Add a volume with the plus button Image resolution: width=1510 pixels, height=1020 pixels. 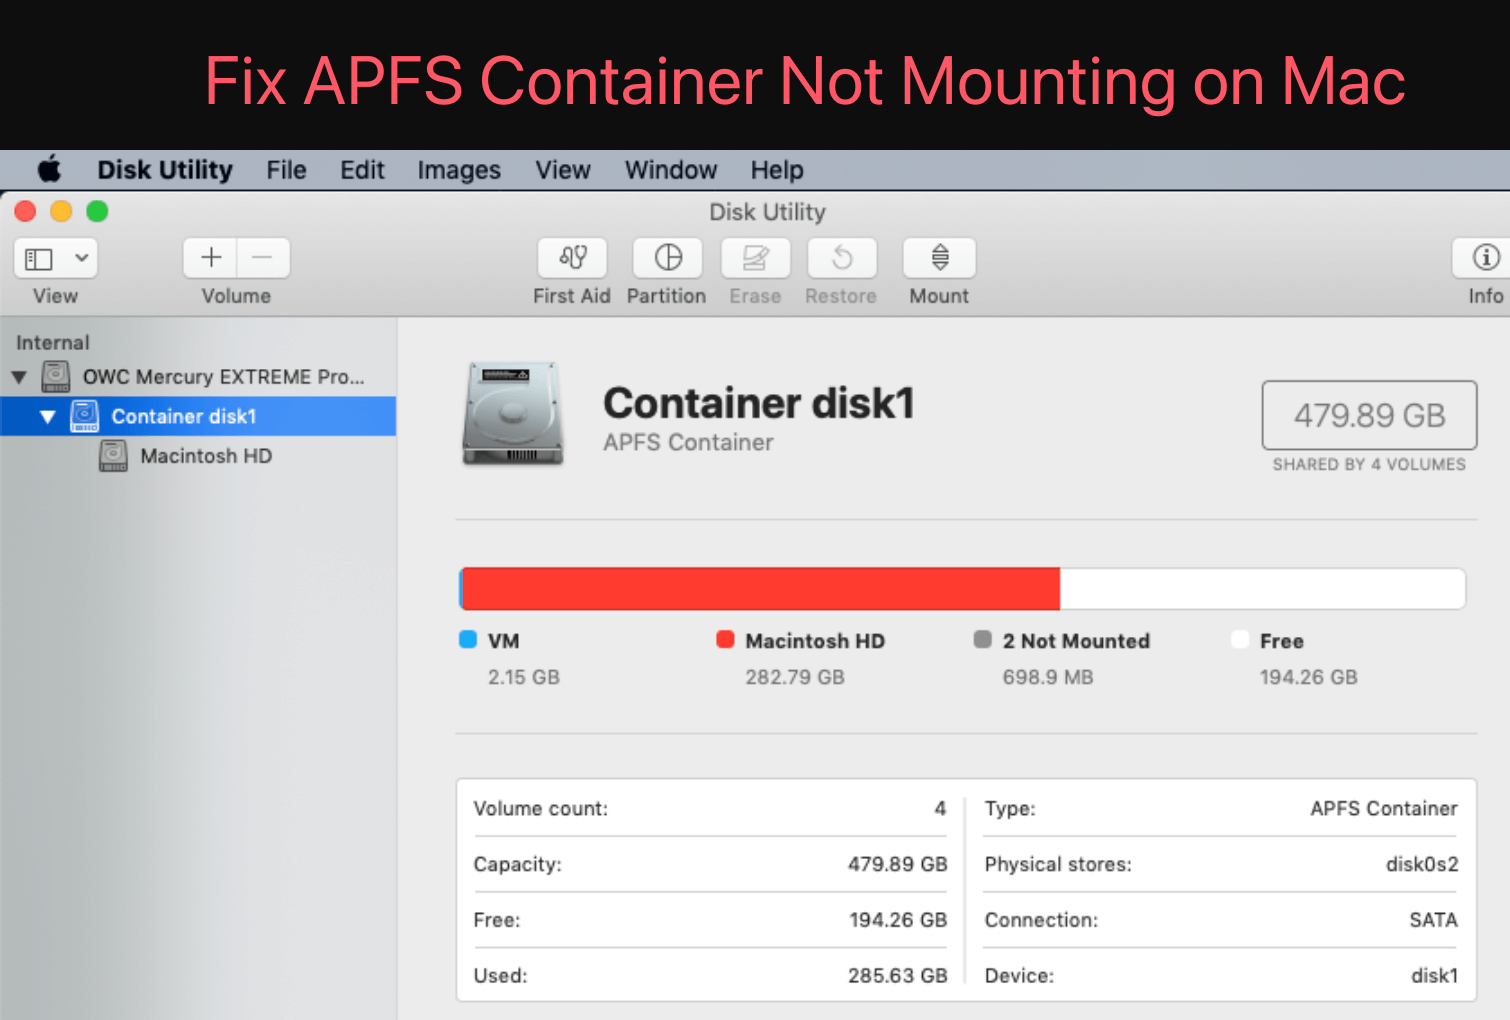211,258
